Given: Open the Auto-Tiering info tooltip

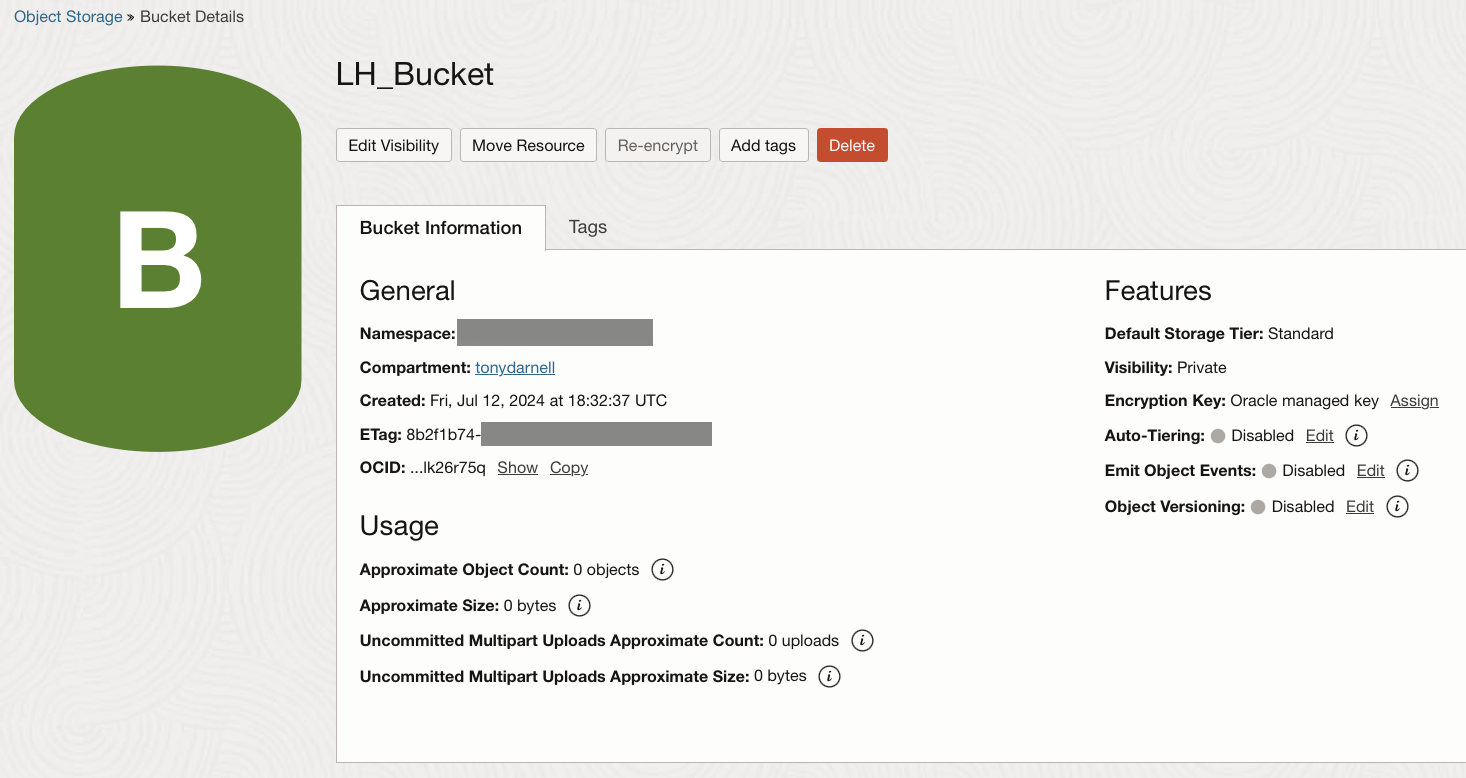Looking at the screenshot, I should coord(1355,435).
